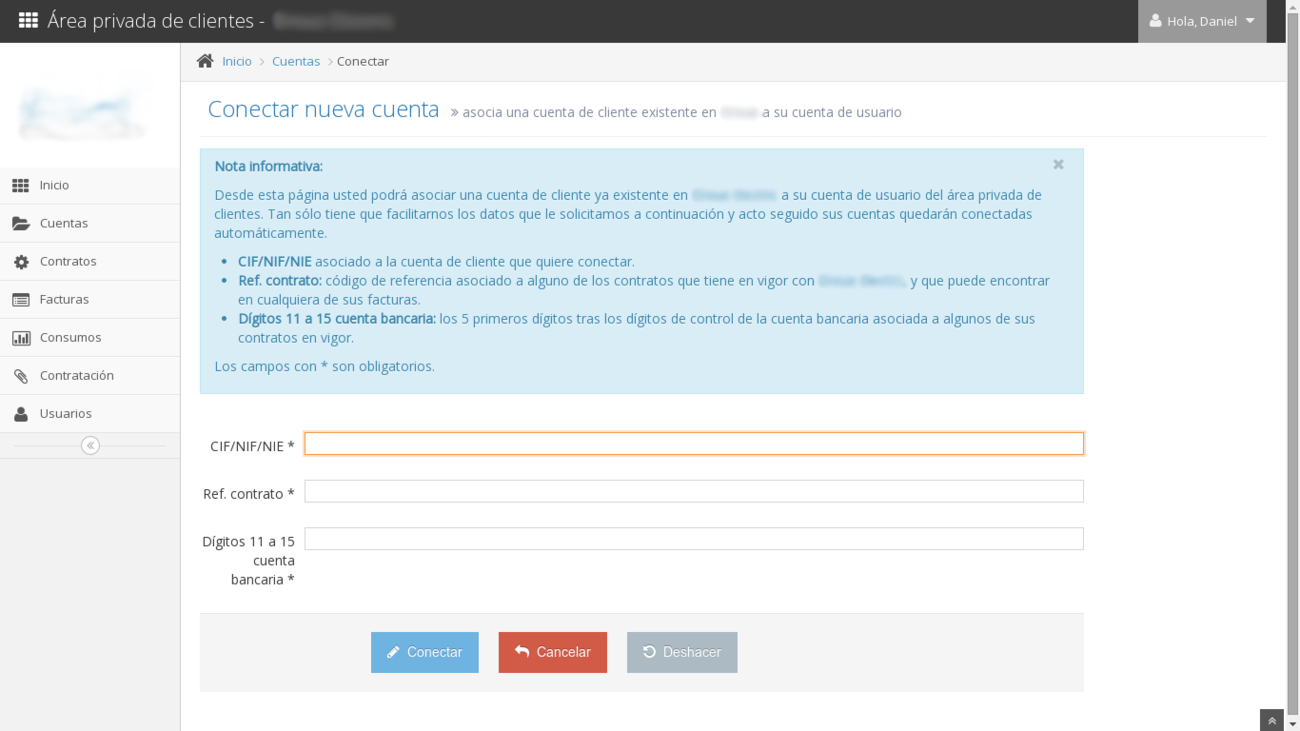Open the Inicio dashboard from sidebar
This screenshot has width=1300, height=731.
52,185
